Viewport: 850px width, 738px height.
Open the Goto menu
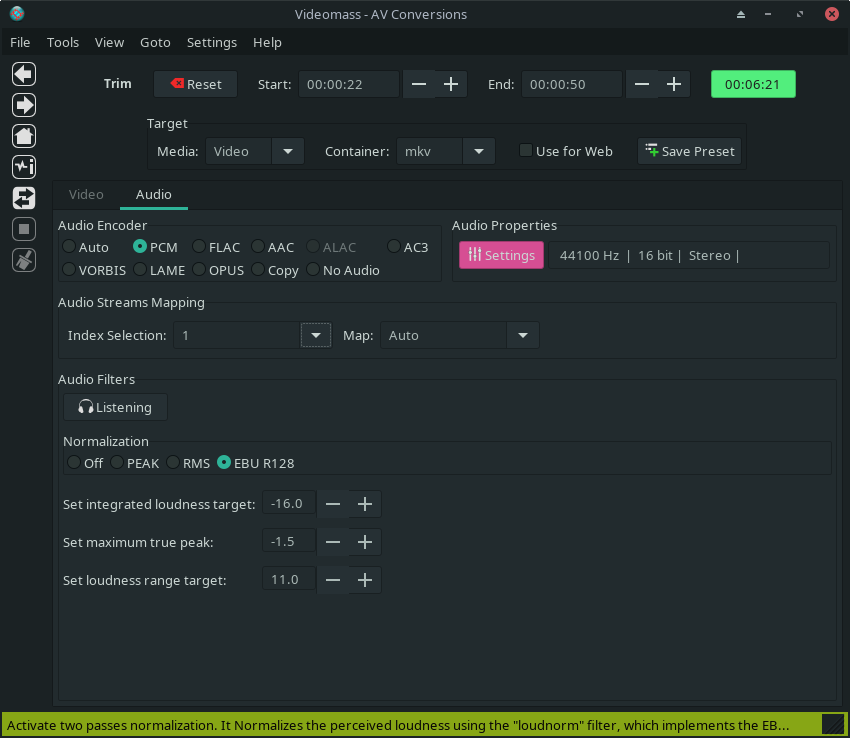click(155, 42)
